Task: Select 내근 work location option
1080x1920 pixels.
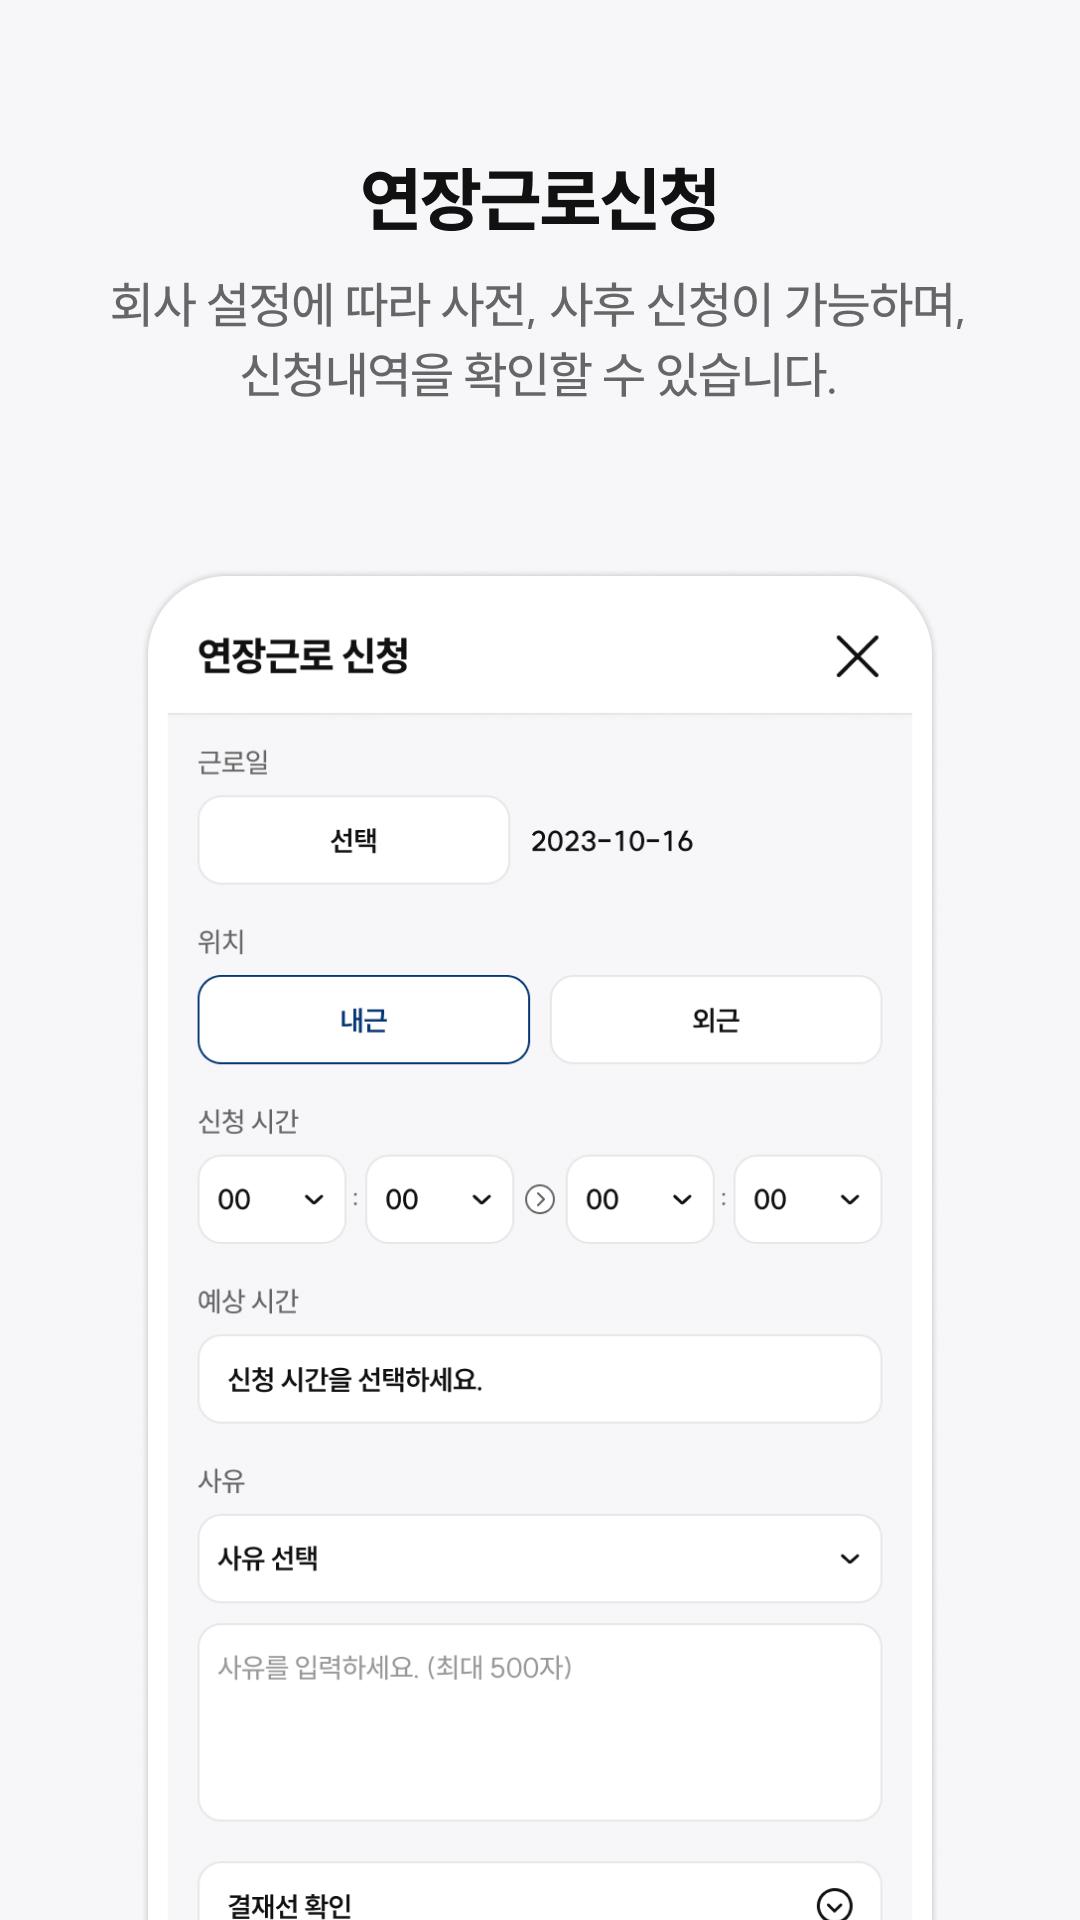Action: (363, 1019)
